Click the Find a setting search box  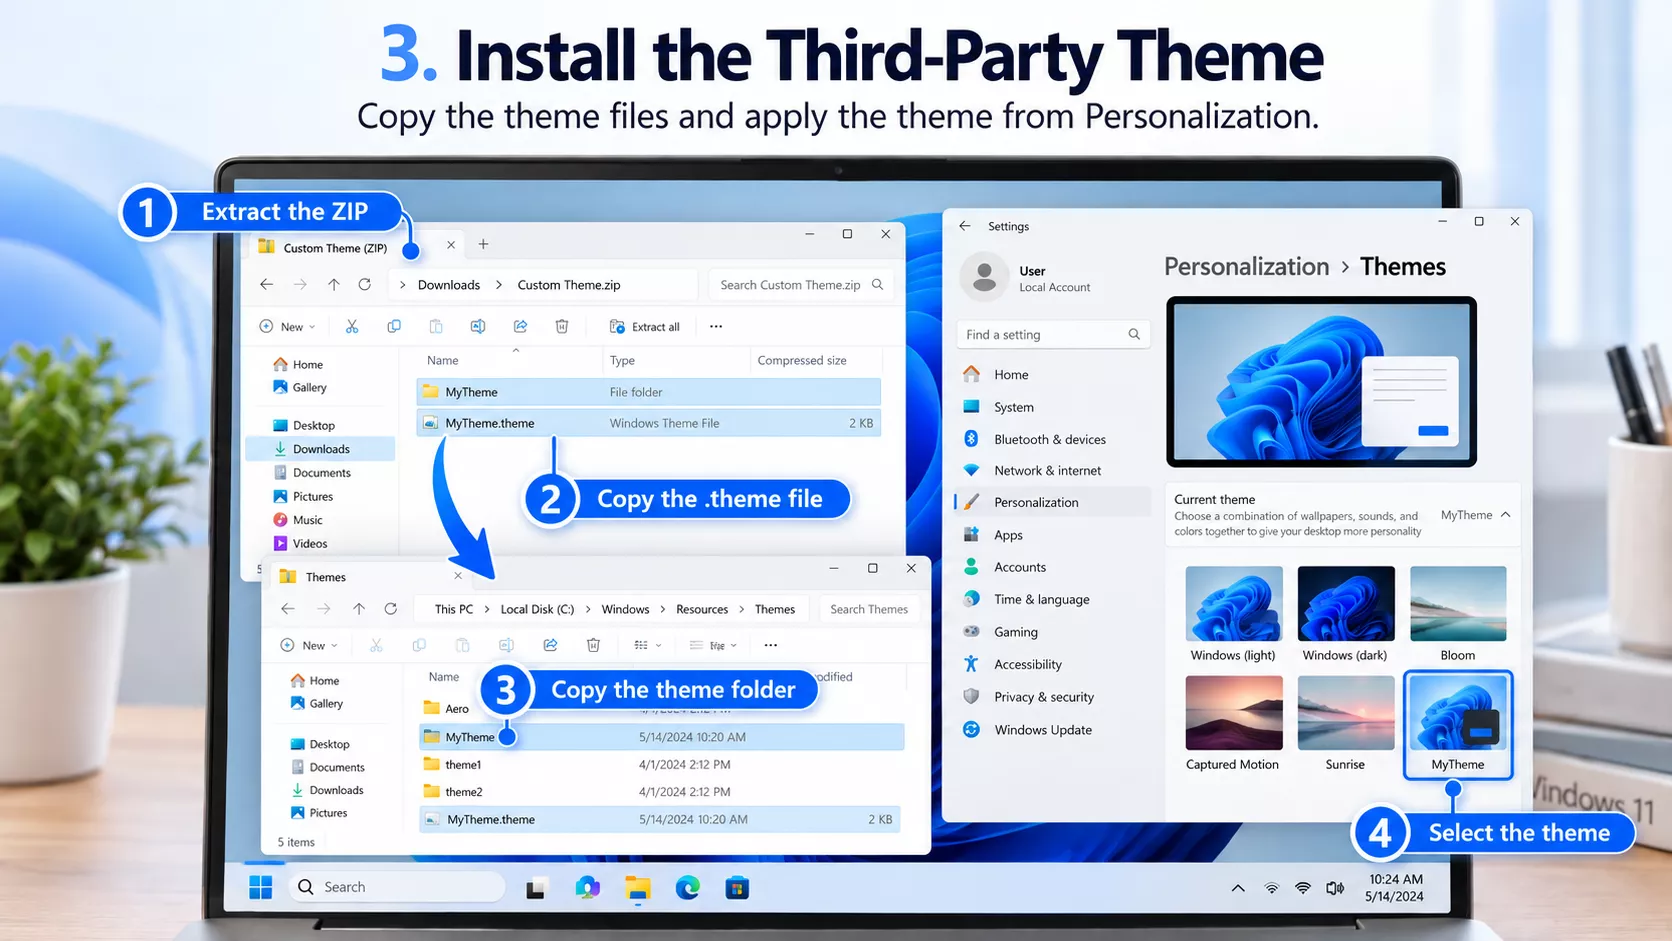1053,334
